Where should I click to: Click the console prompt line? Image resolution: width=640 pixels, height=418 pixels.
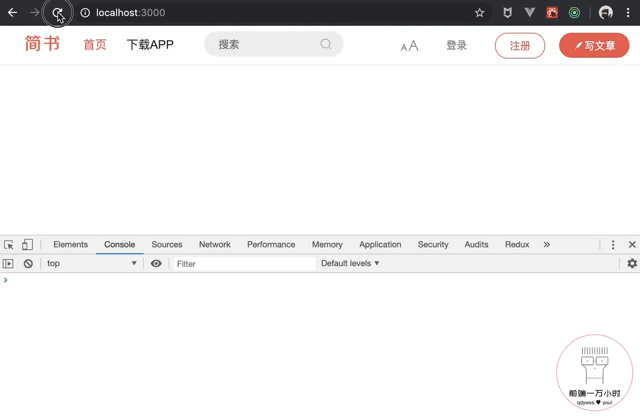320,280
